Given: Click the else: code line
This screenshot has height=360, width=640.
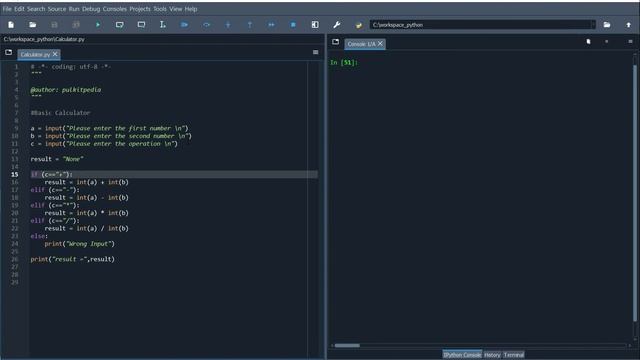Looking at the screenshot, I should 39,236.
